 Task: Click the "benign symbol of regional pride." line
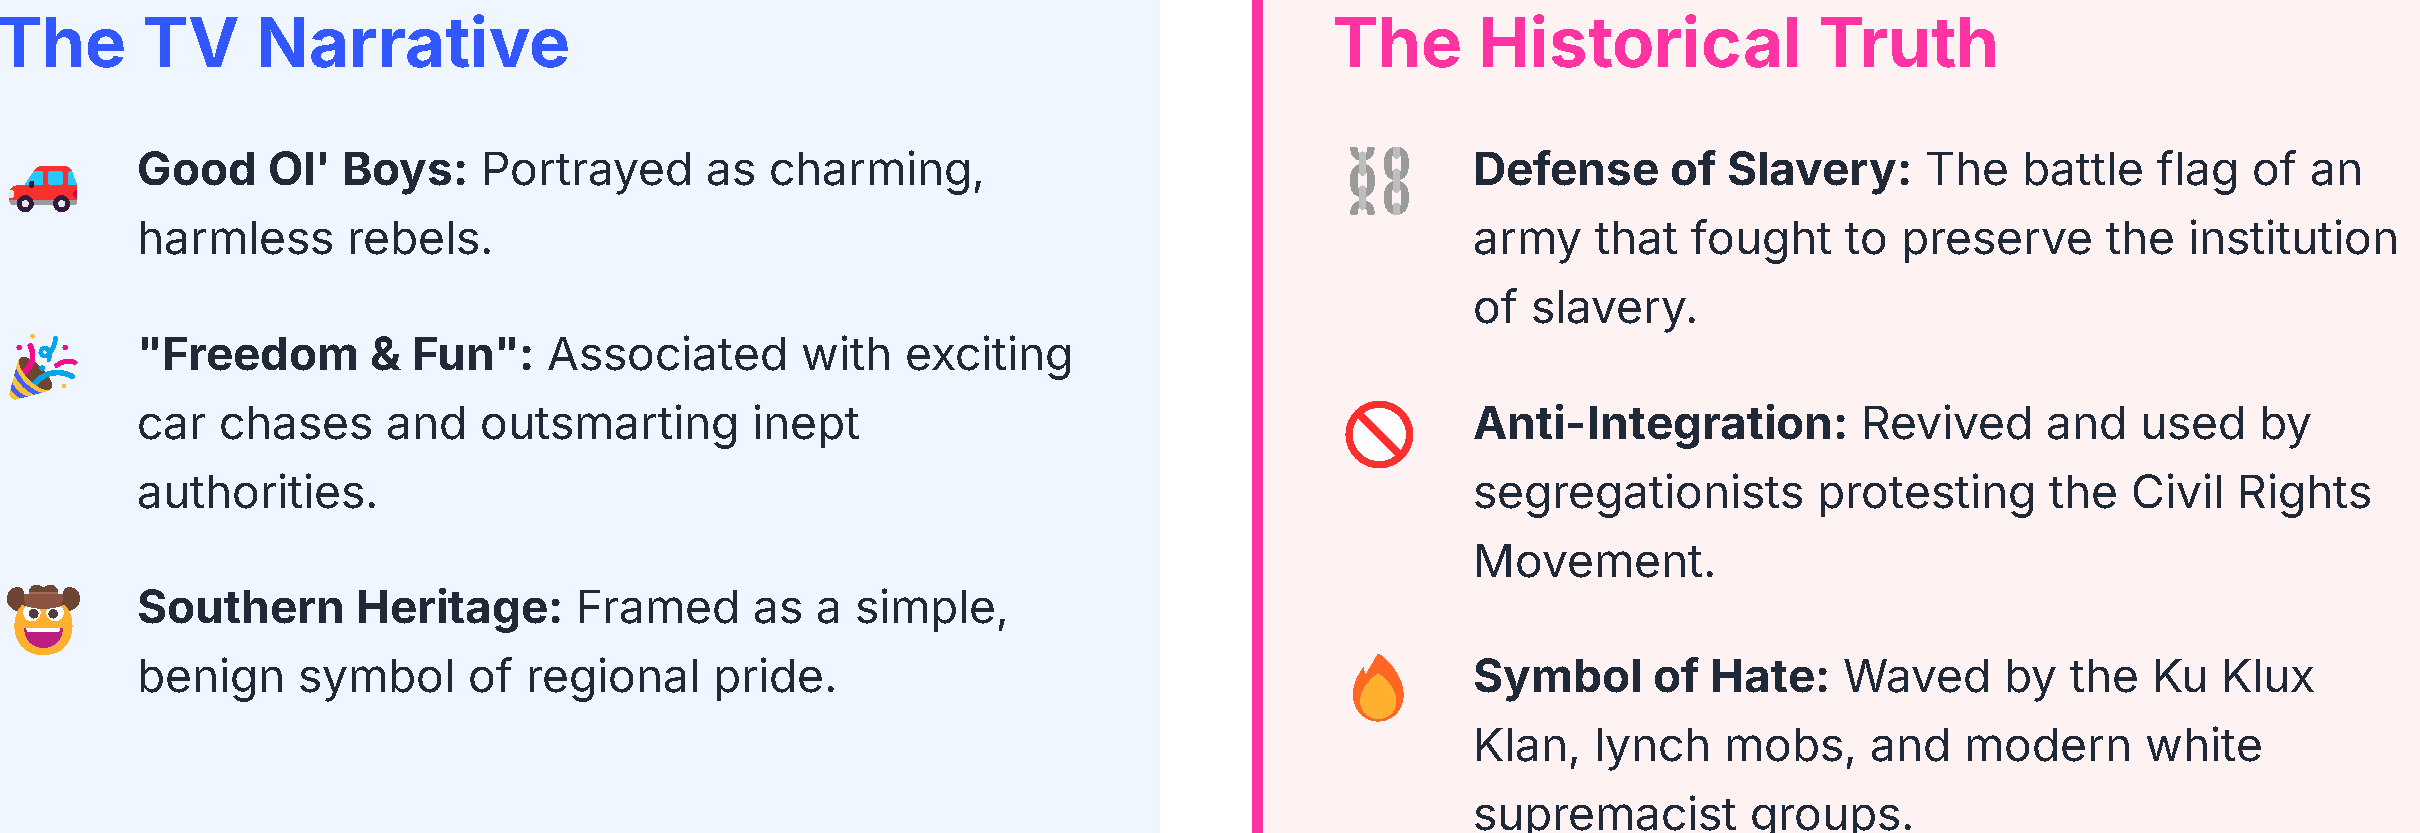(x=487, y=677)
